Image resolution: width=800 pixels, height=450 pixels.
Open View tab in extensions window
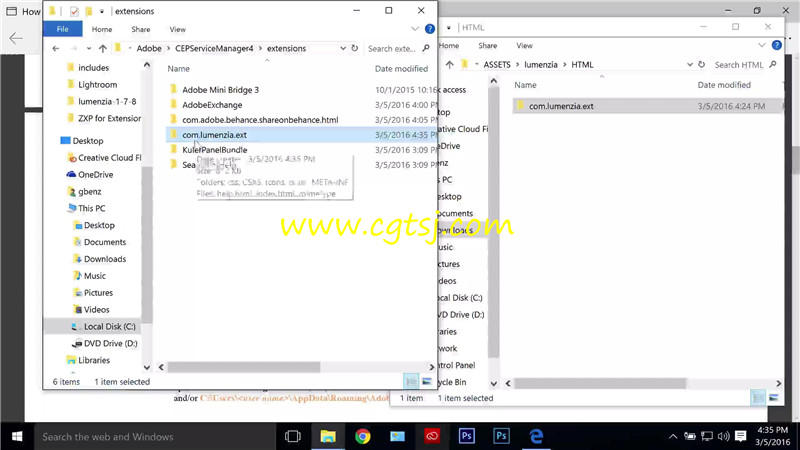tap(178, 30)
